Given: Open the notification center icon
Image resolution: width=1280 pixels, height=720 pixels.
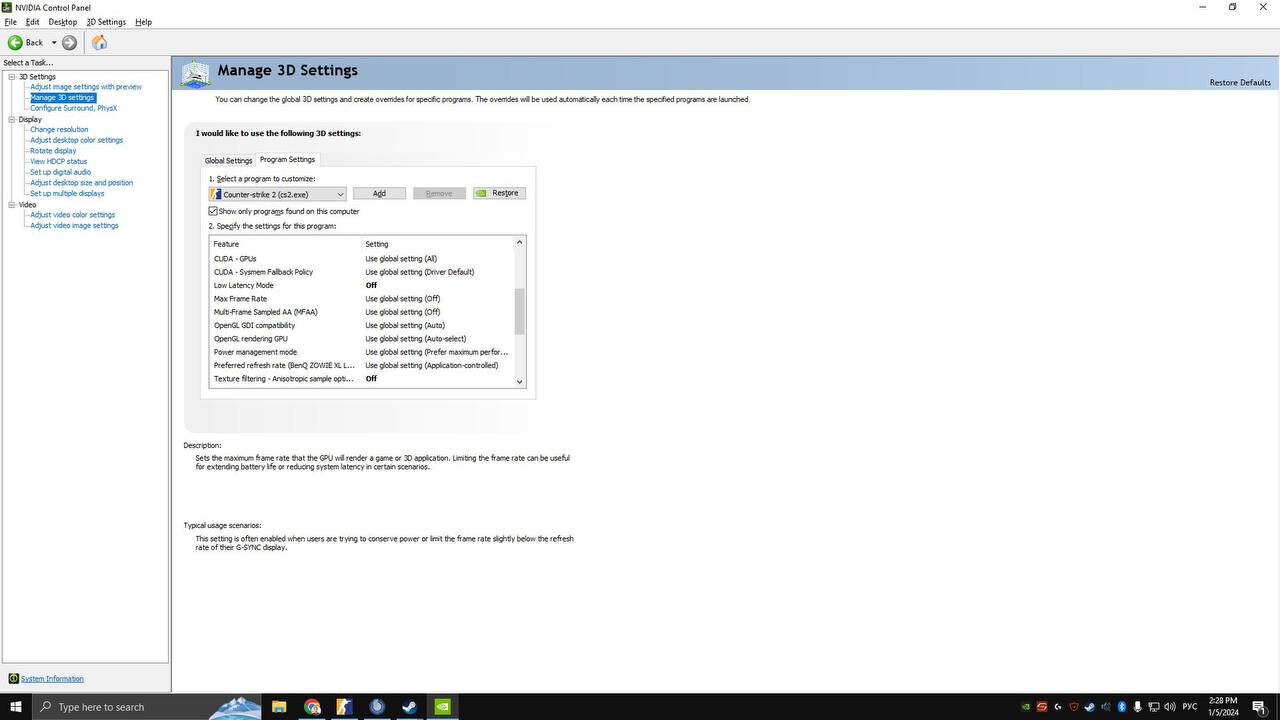Looking at the screenshot, I should [x=1260, y=707].
